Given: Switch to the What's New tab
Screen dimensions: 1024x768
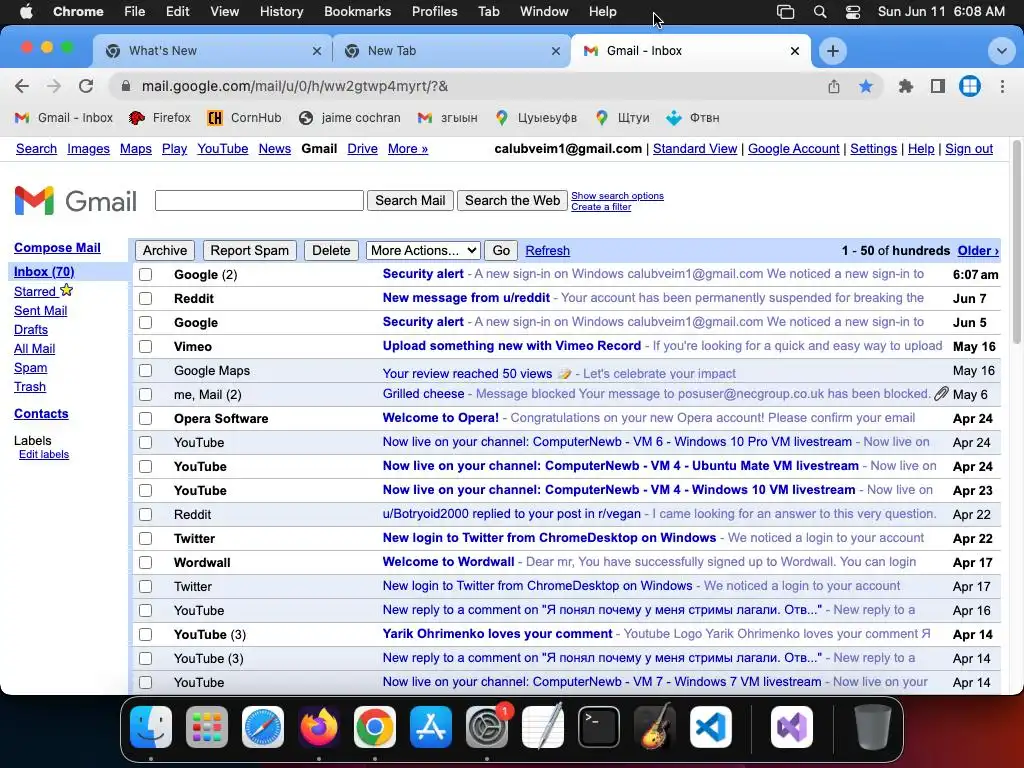Looking at the screenshot, I should 212,51.
